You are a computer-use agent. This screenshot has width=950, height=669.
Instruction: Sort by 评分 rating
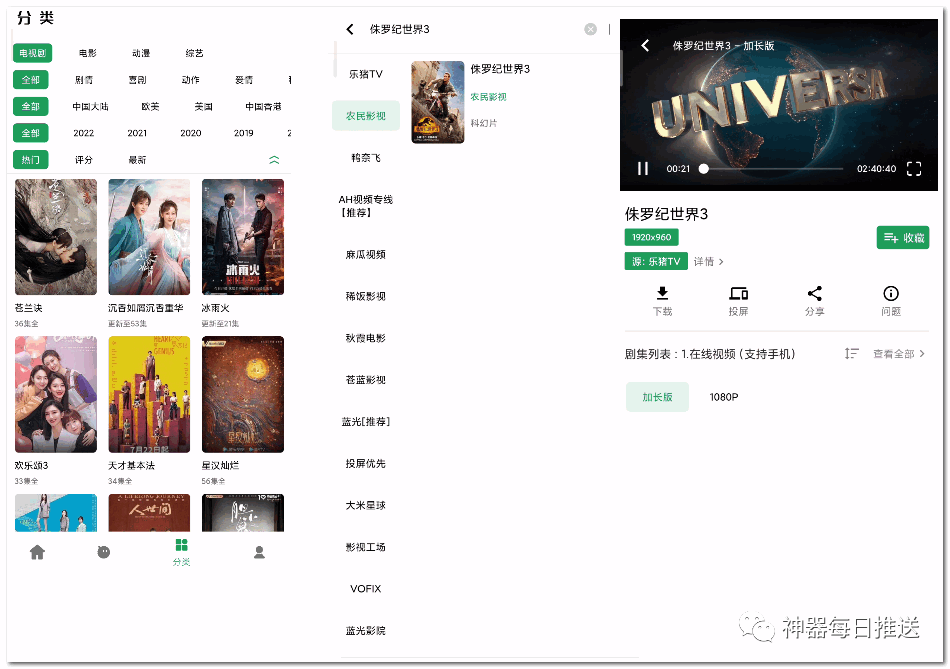tap(84, 159)
